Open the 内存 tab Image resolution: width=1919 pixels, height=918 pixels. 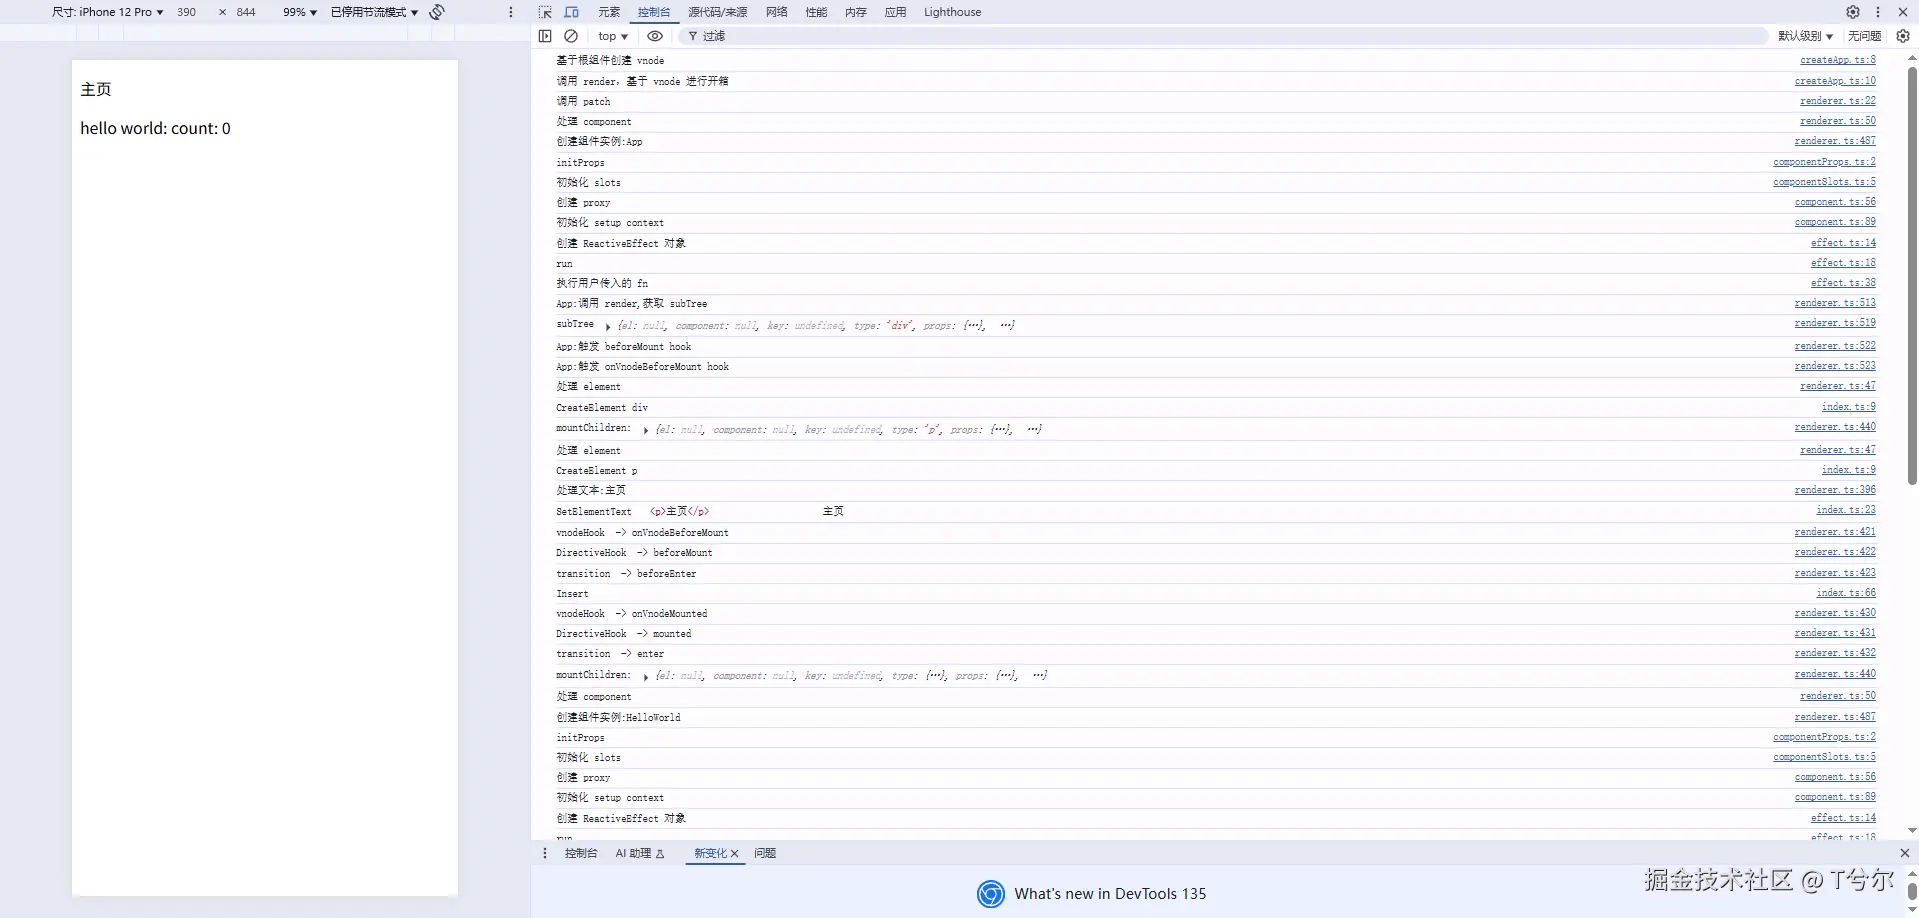856,12
